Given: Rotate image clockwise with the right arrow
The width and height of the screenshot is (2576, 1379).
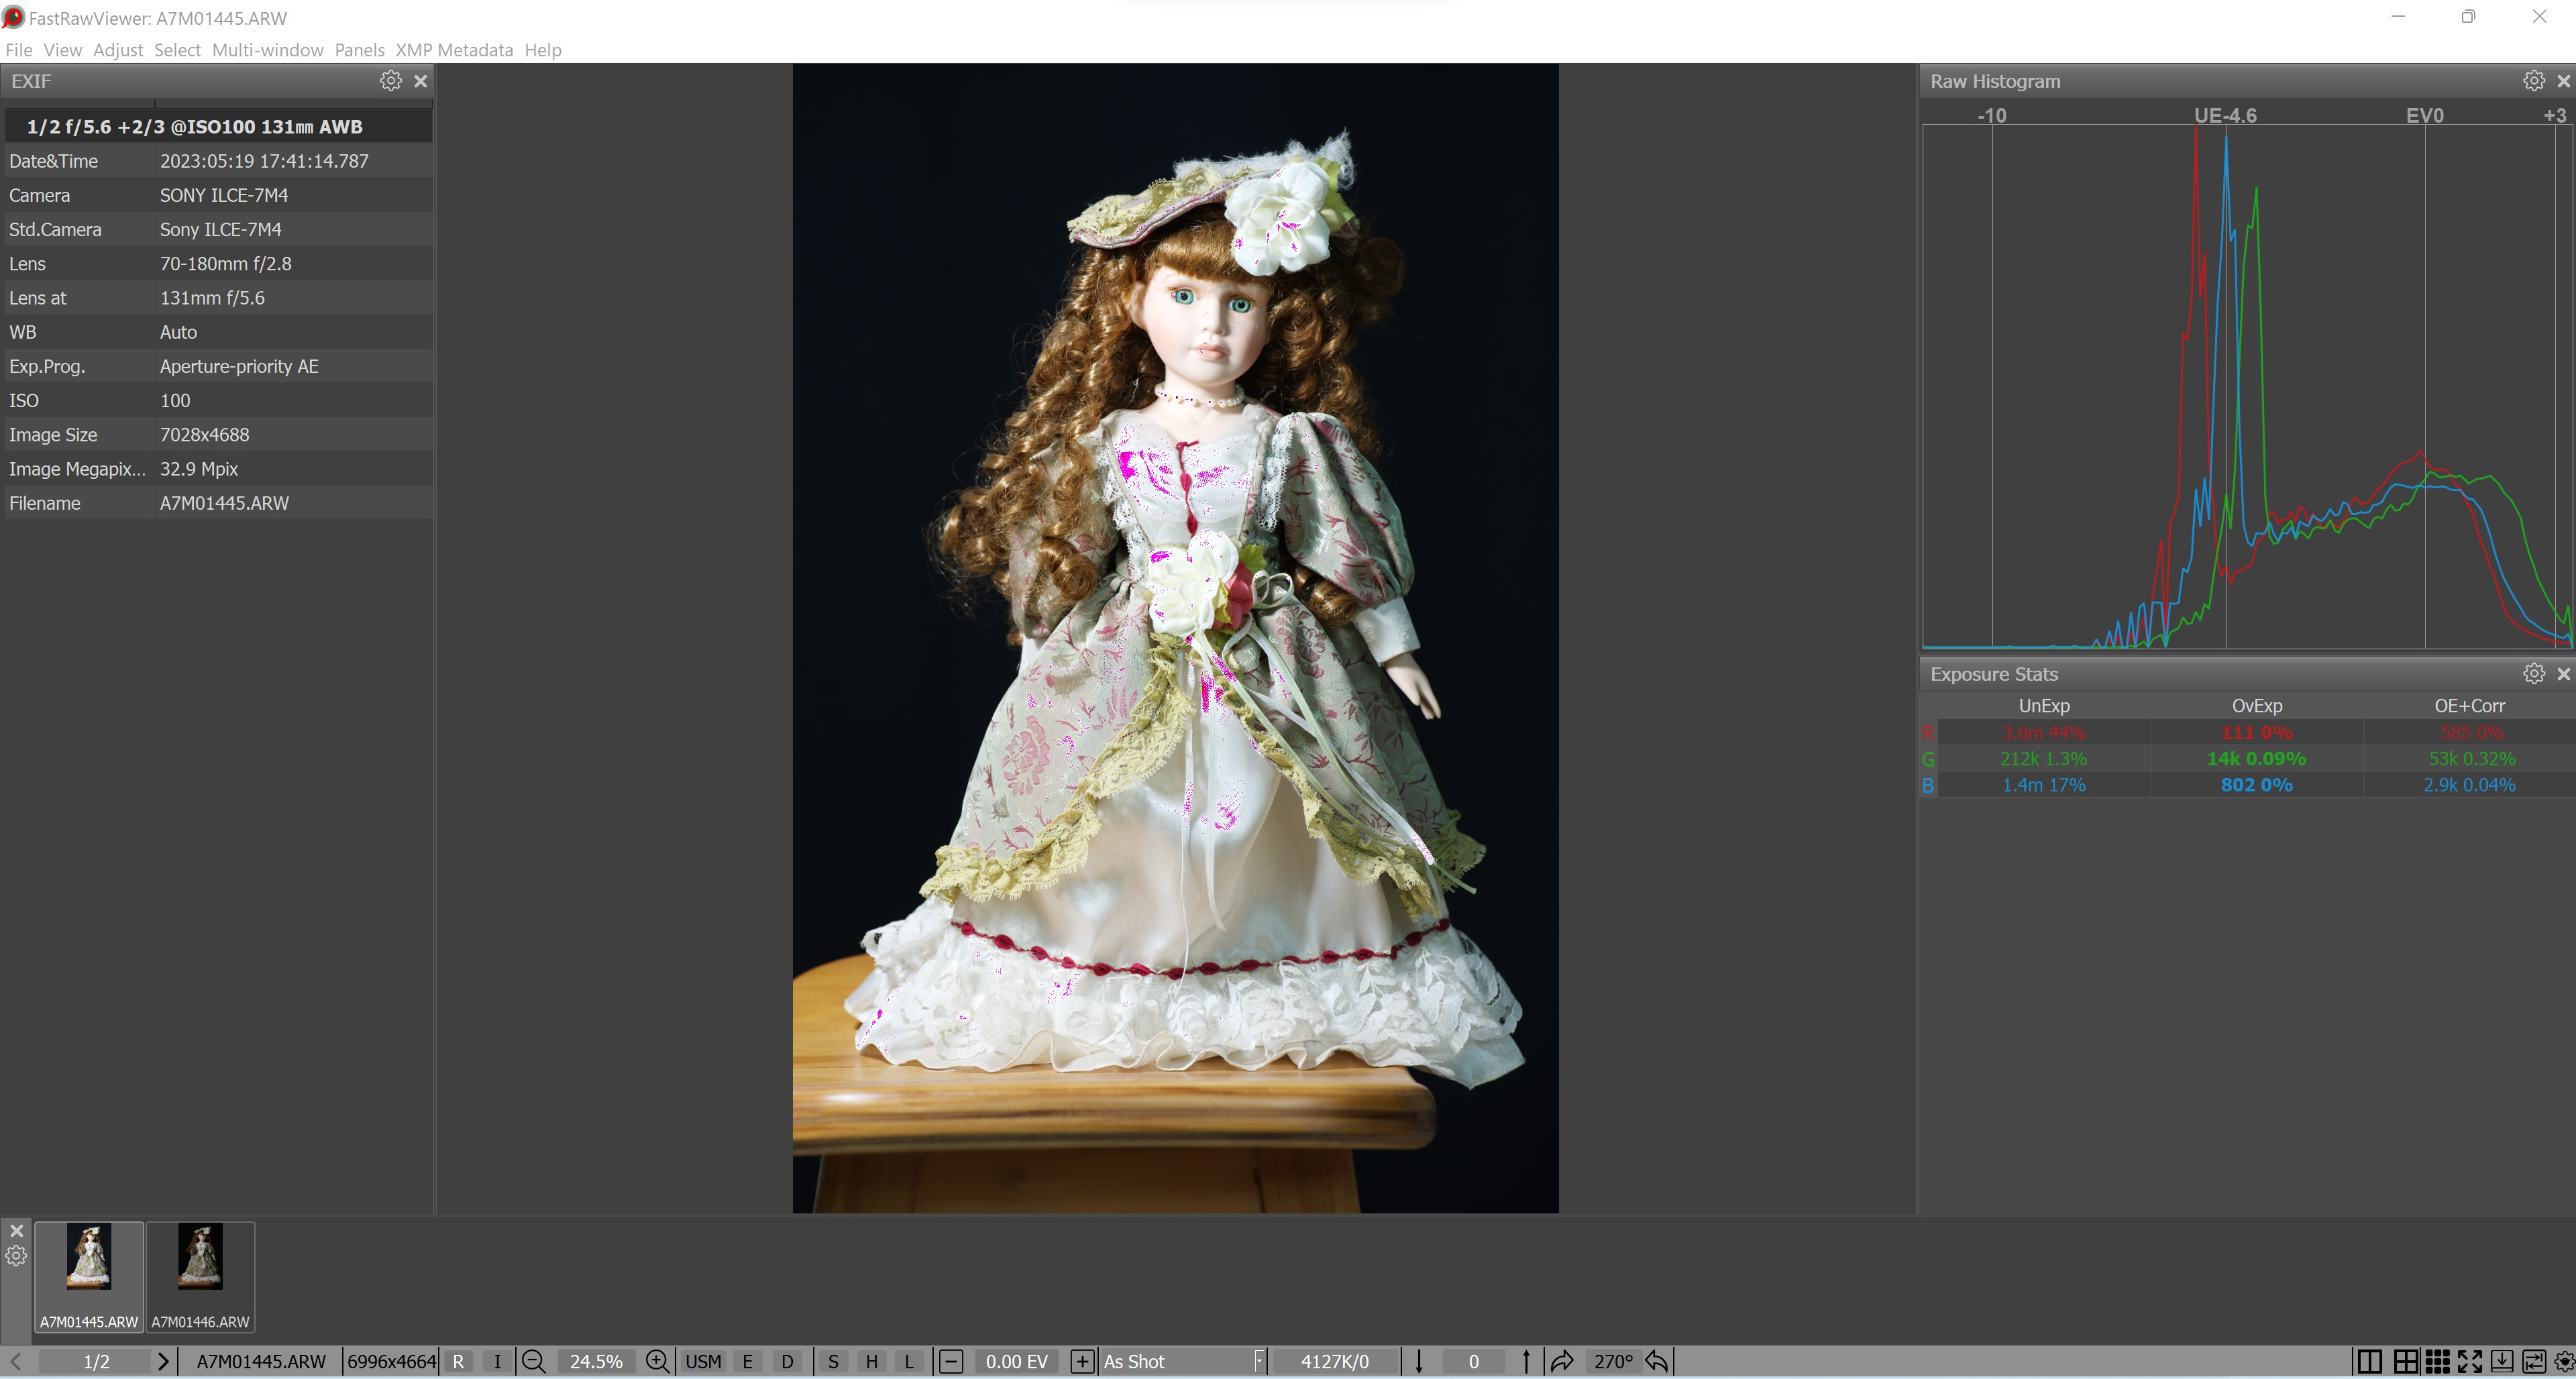Looking at the screenshot, I should pos(1561,1361).
